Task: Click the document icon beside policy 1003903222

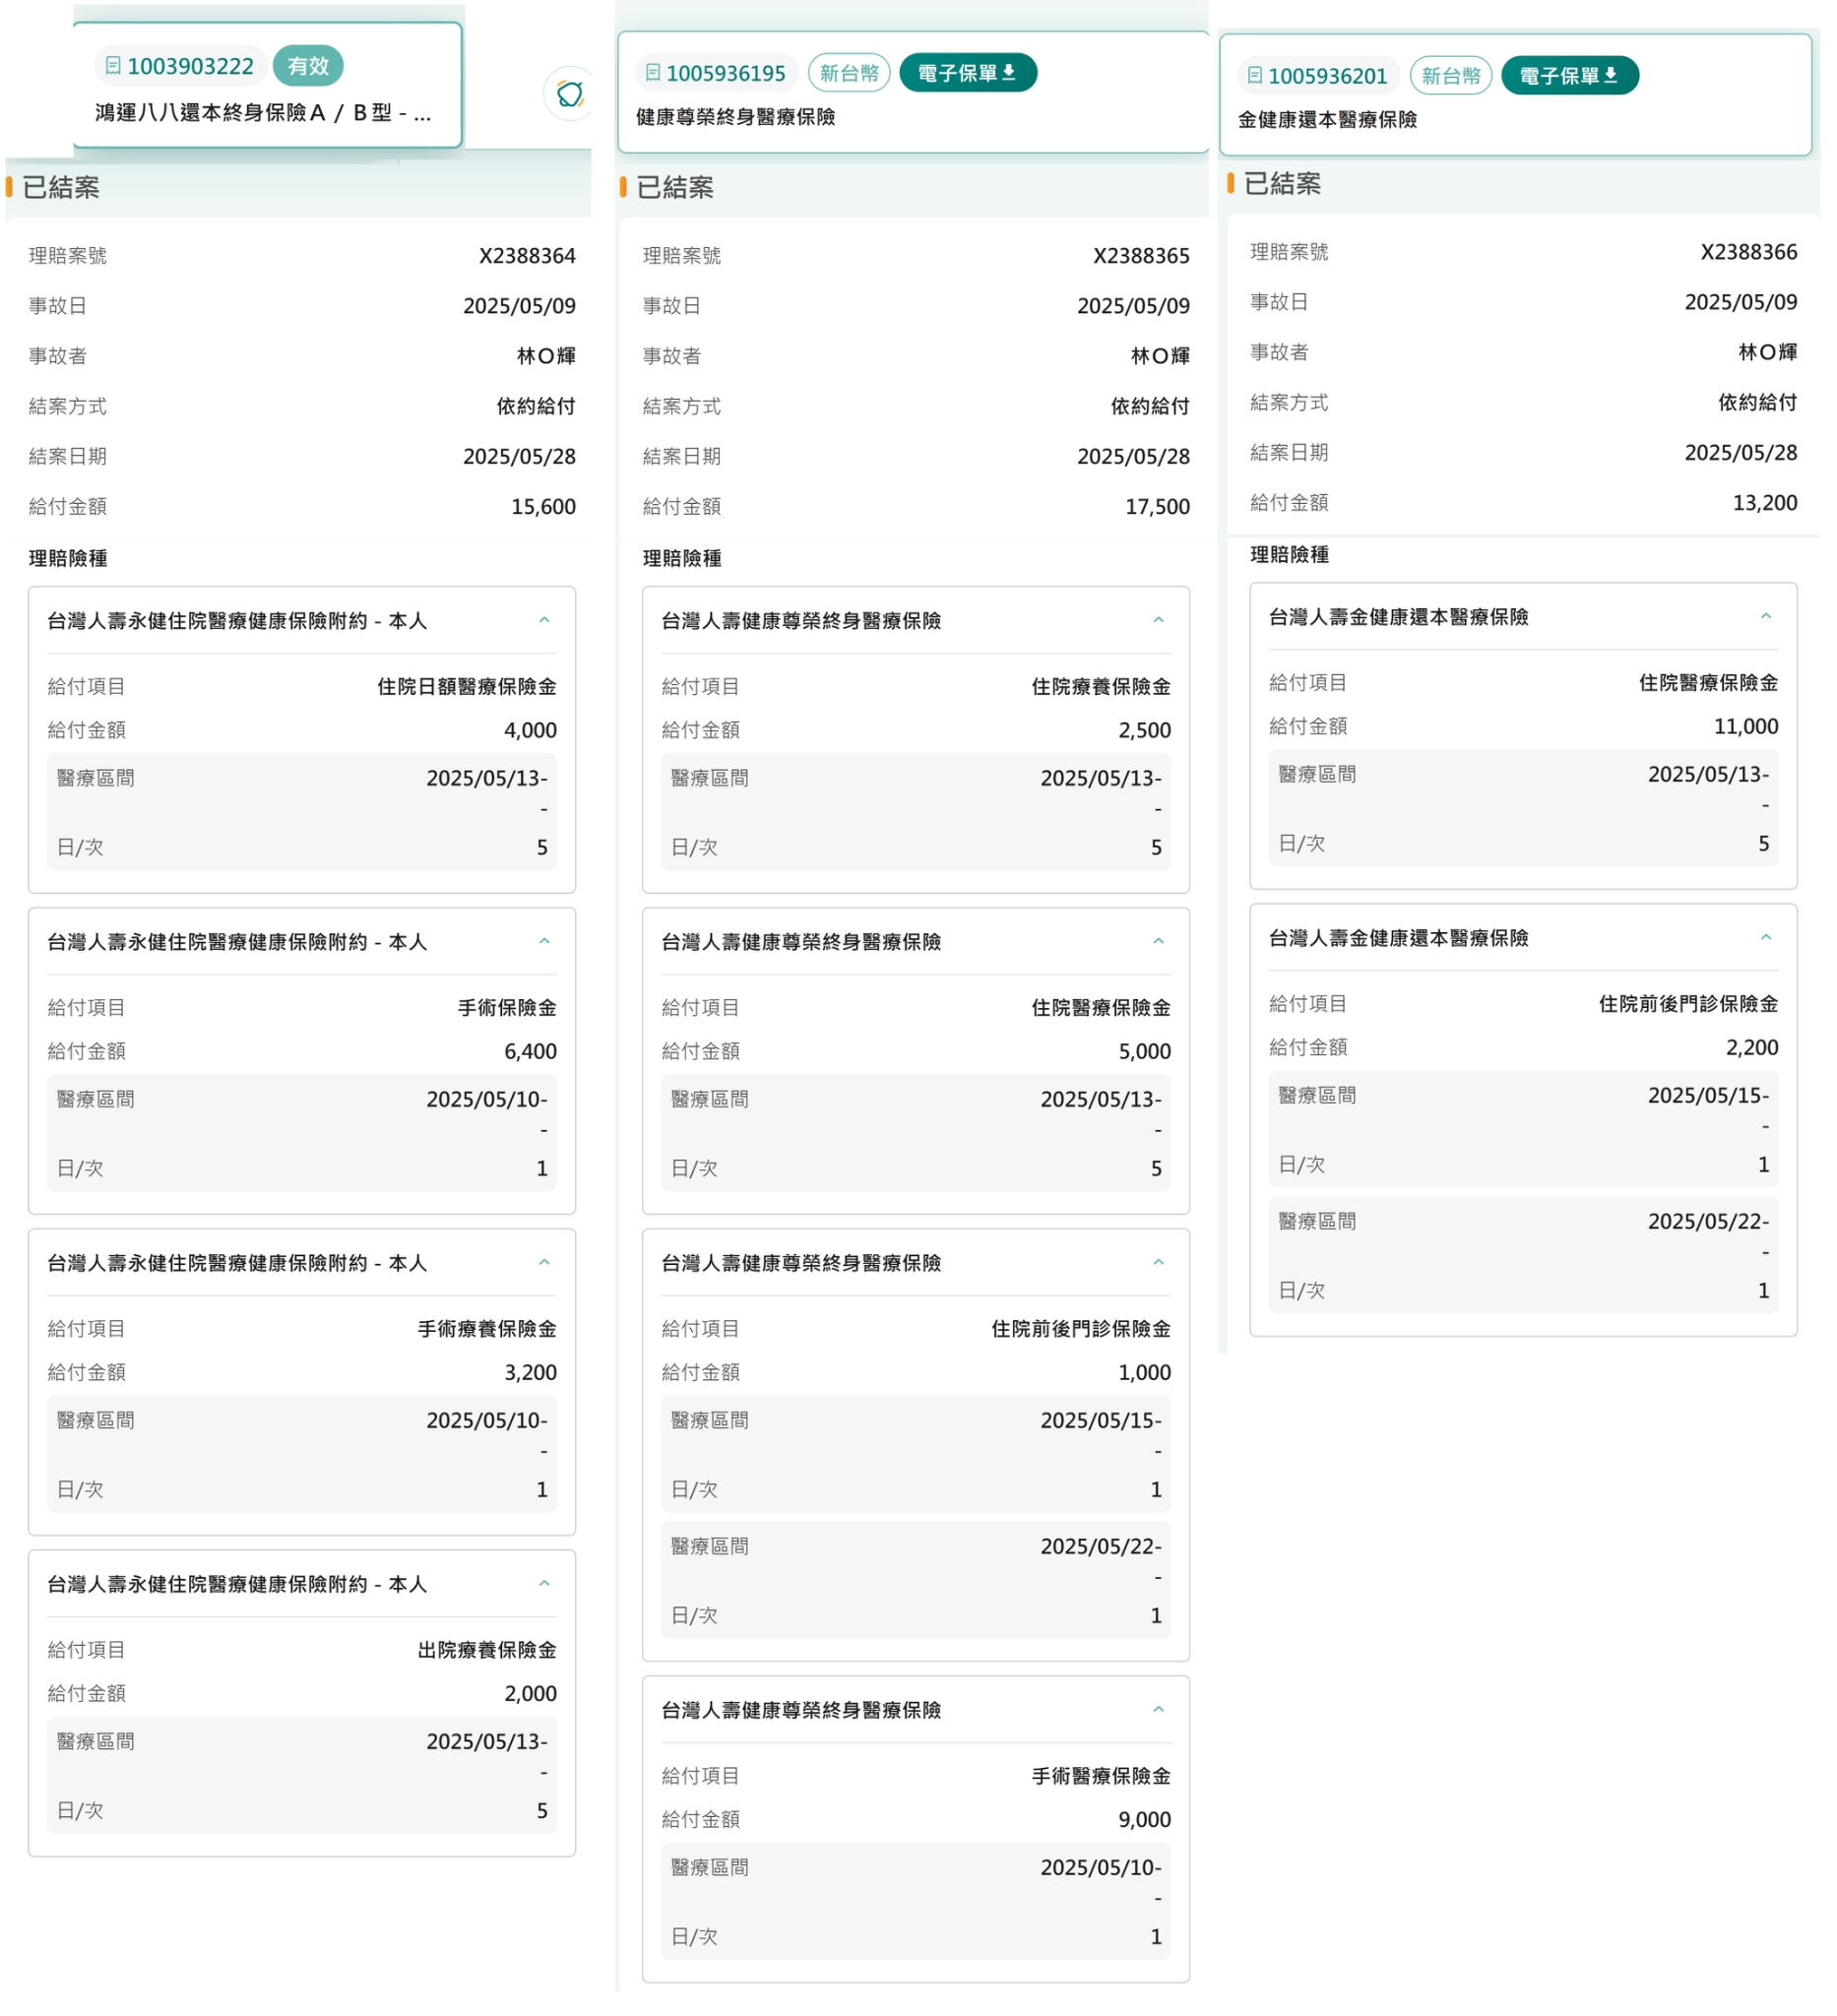Action: [x=113, y=66]
